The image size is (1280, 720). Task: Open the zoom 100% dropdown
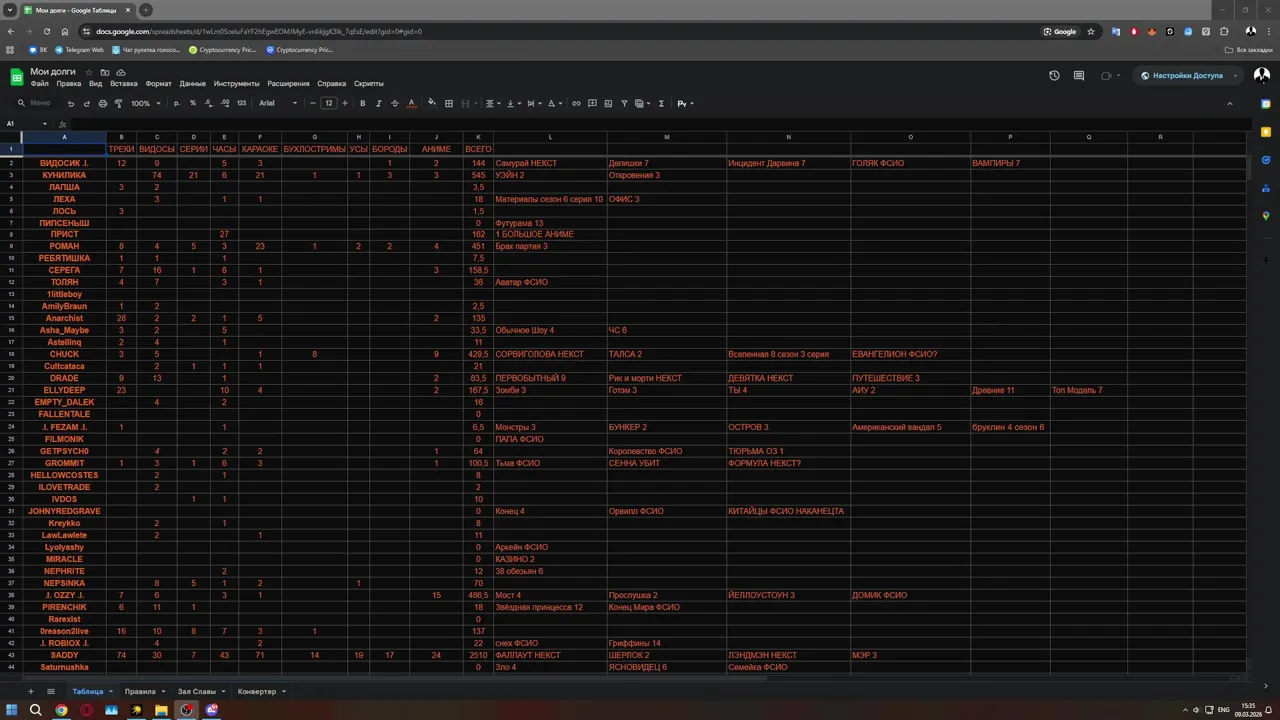[x=145, y=103]
